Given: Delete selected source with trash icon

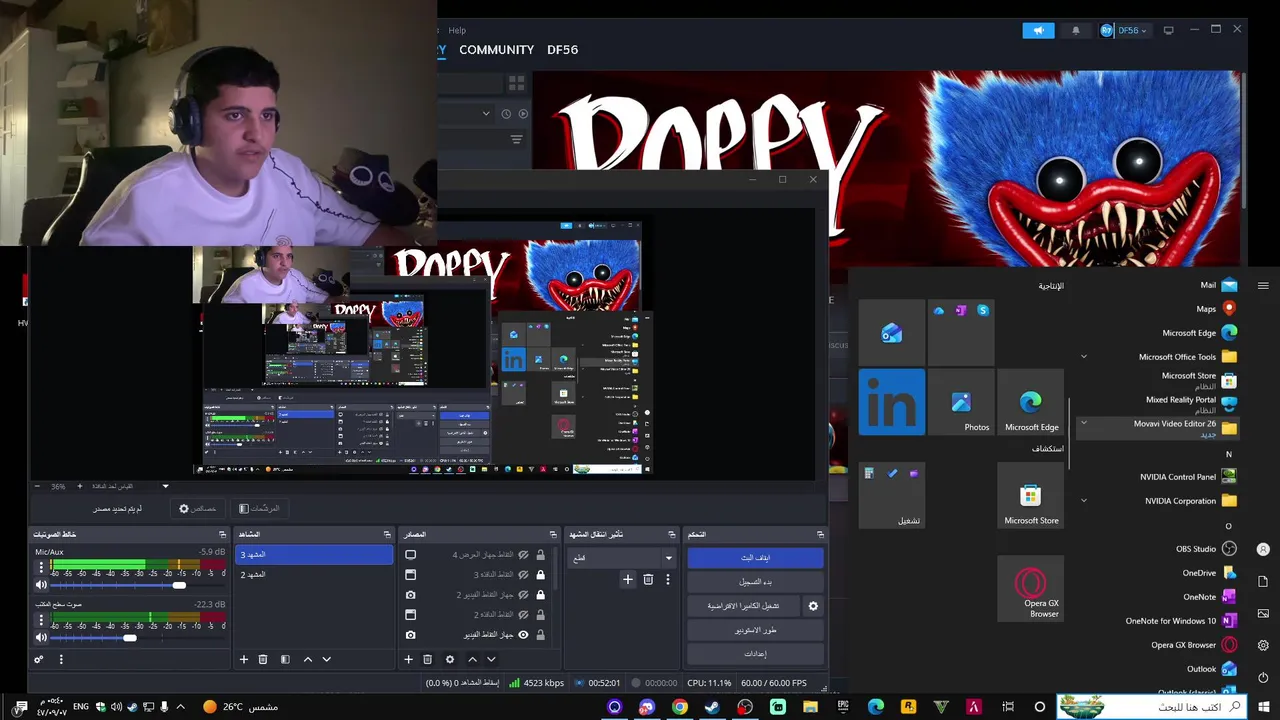Looking at the screenshot, I should pos(427,659).
